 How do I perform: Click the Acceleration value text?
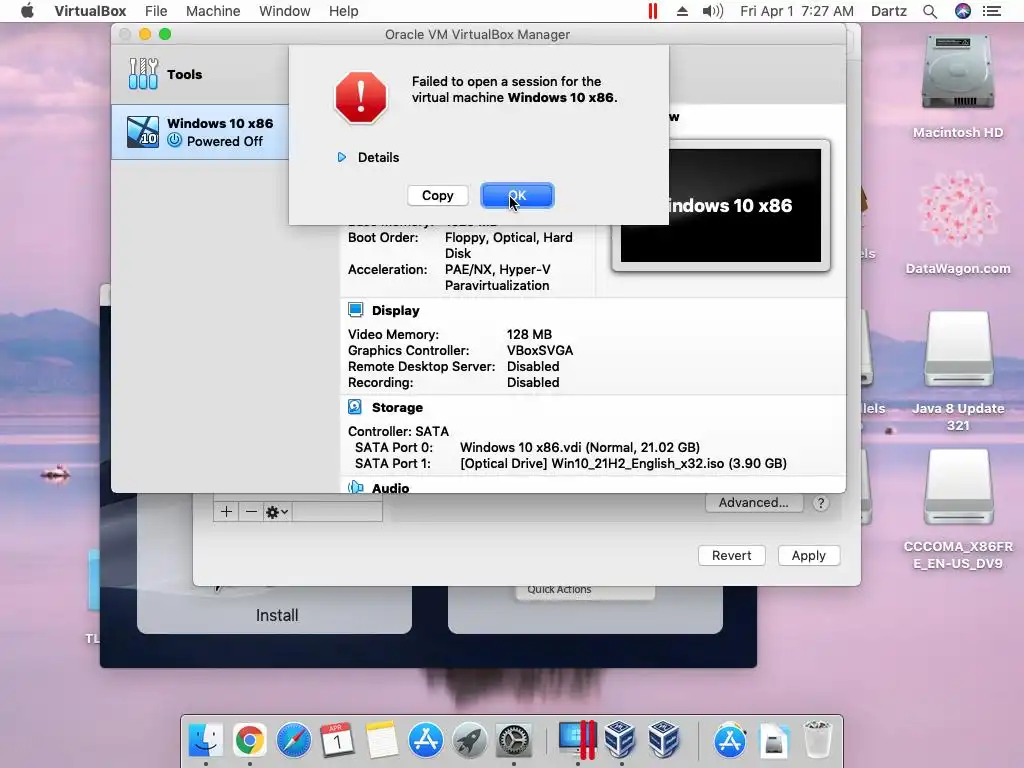(498, 278)
